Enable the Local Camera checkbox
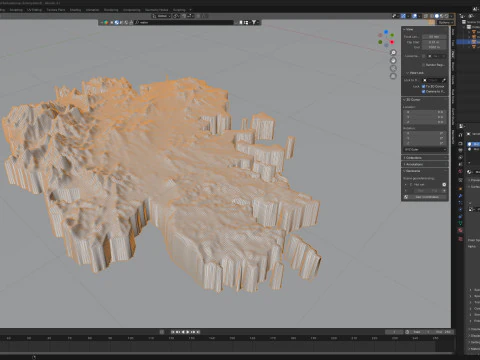Image resolution: width=480 pixels, height=360 pixels. pyautogui.click(x=424, y=56)
